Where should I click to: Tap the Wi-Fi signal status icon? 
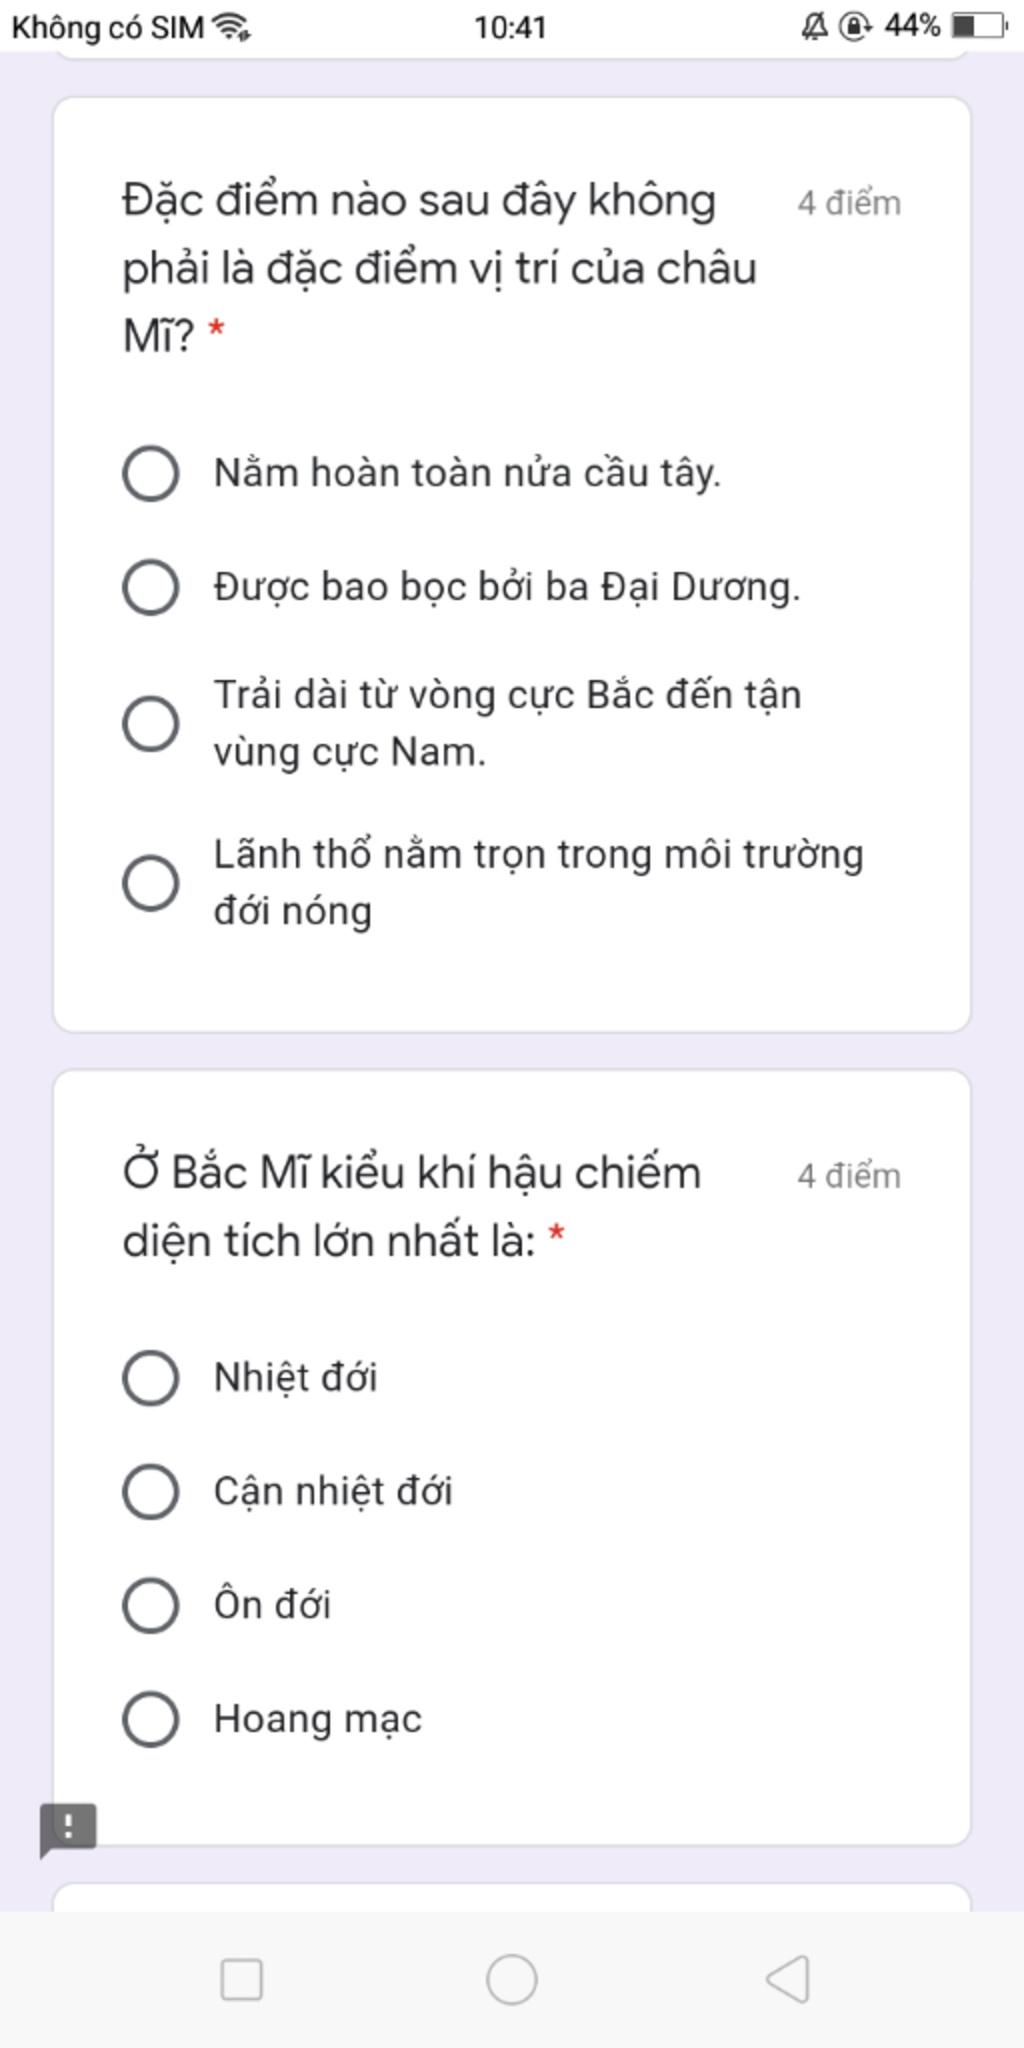tap(233, 27)
